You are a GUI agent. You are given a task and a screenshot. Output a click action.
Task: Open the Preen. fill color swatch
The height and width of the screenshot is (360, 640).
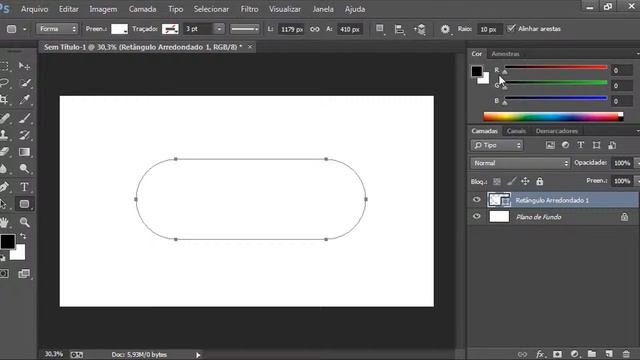click(x=119, y=29)
